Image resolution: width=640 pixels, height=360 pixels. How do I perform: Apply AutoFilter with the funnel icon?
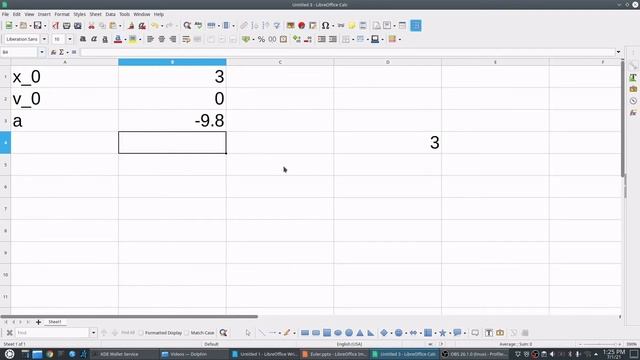(277, 26)
